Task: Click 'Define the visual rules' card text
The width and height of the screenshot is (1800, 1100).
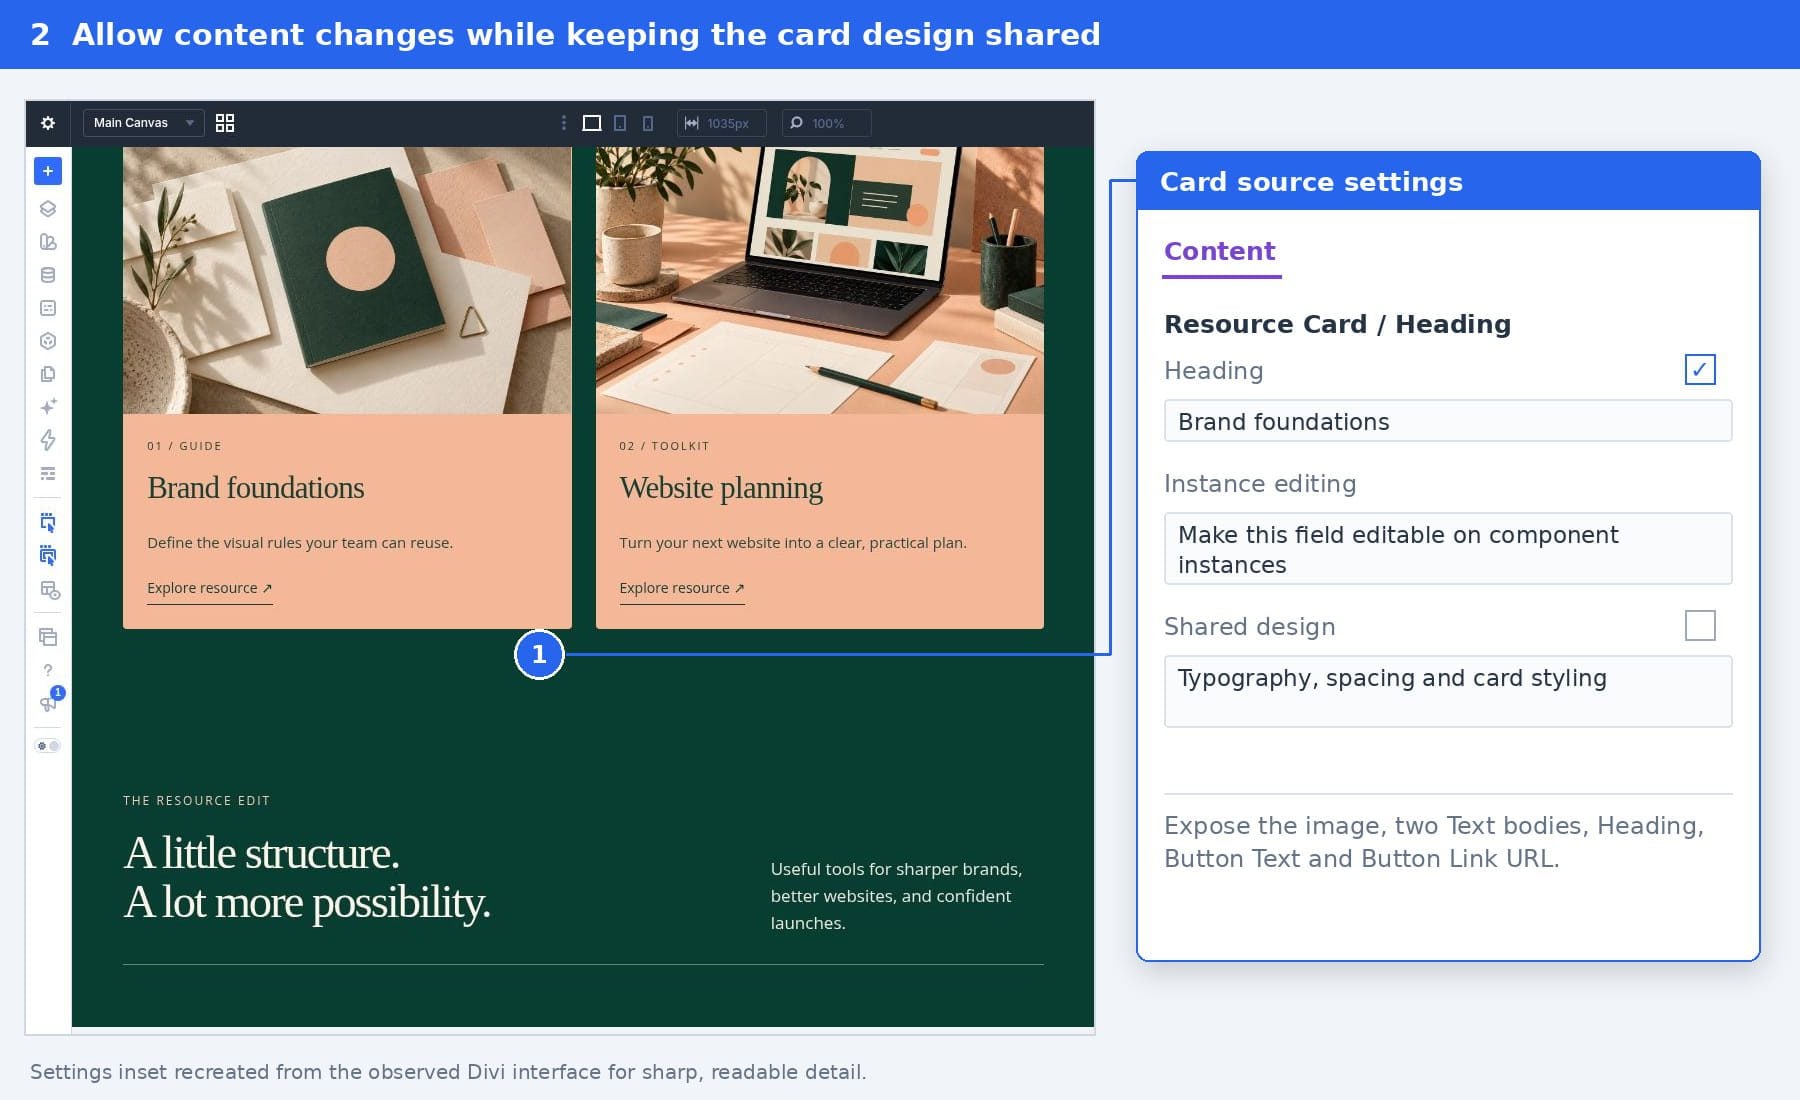Action: point(300,543)
